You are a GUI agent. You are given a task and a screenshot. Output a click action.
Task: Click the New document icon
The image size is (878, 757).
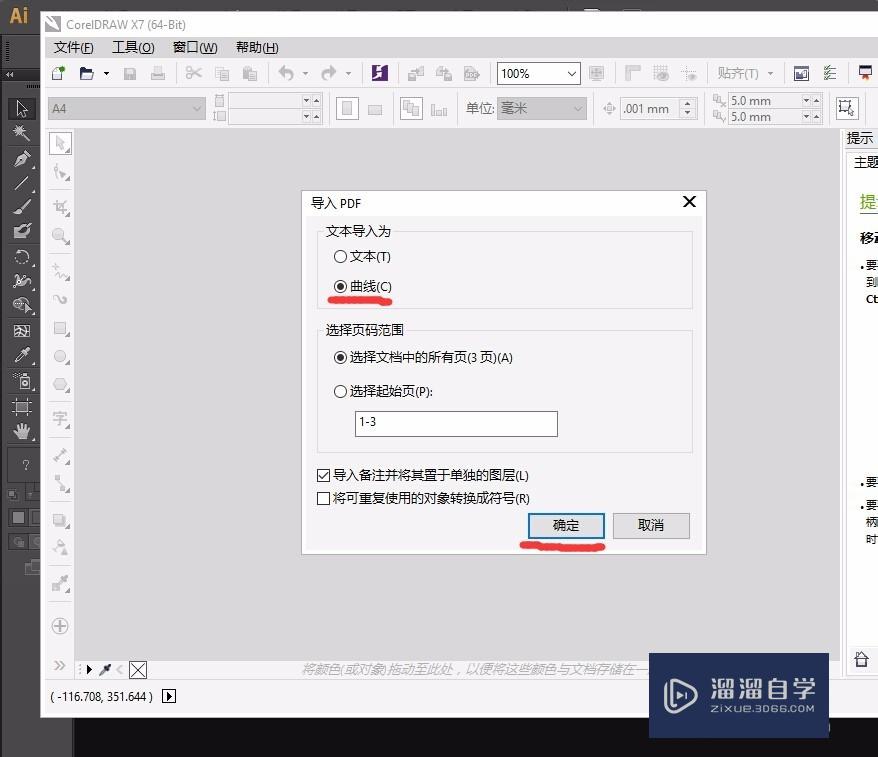tap(58, 73)
